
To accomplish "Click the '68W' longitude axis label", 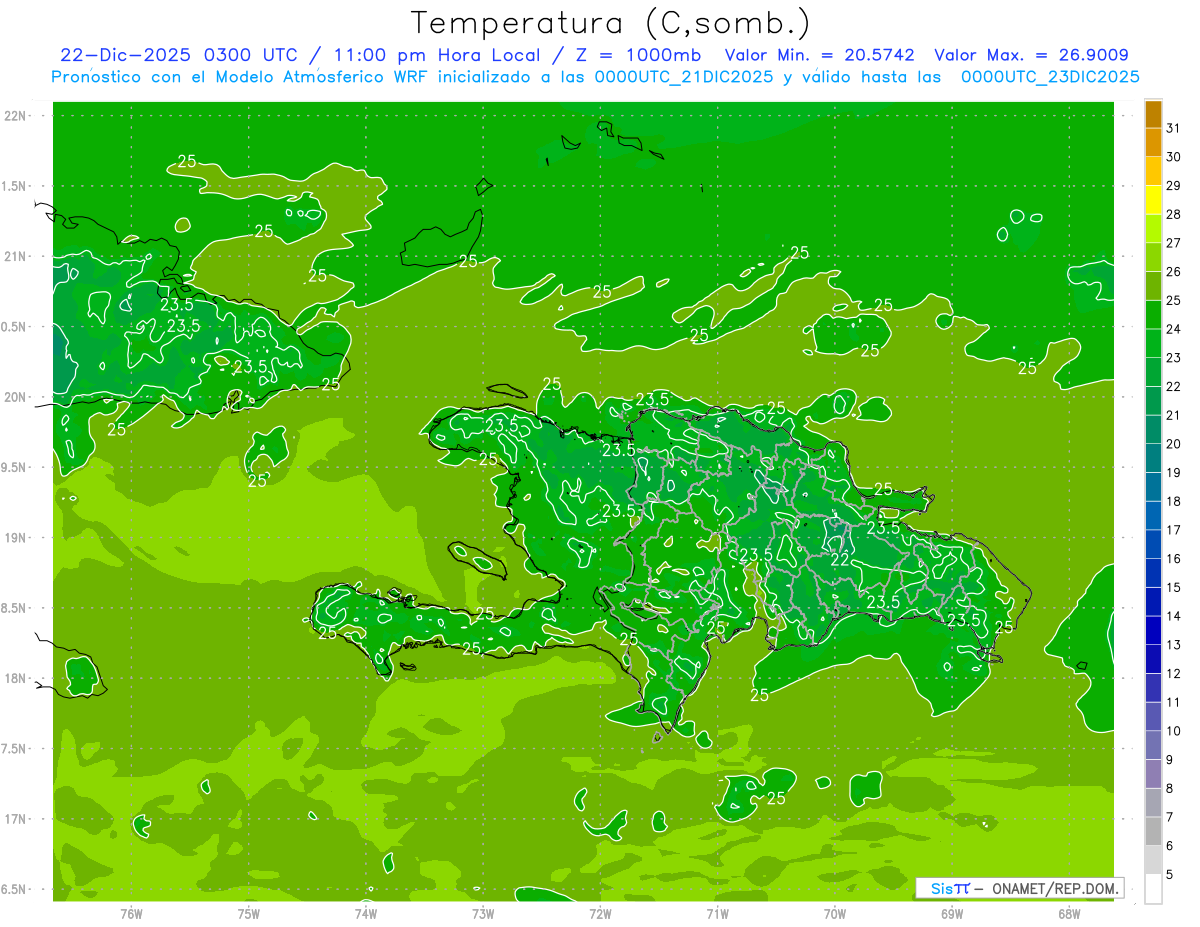I will point(1069,914).
